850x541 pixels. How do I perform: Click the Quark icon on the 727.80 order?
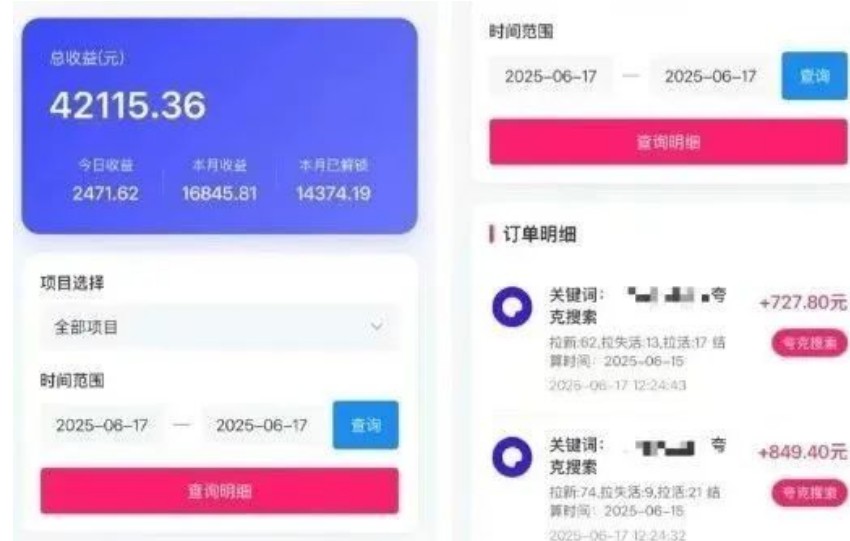pyautogui.click(x=512, y=307)
